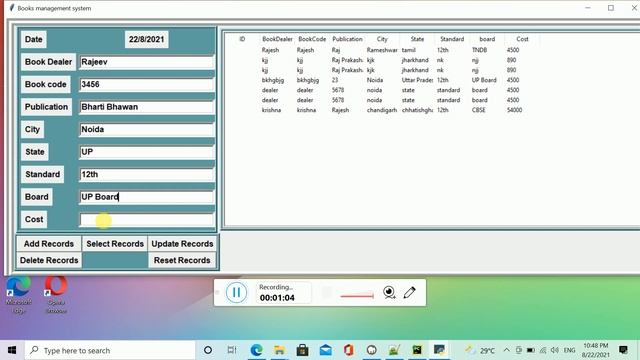Image resolution: width=640 pixels, height=360 pixels.
Task: Open the clock showing 10:48 PM
Action: pyautogui.click(x=596, y=350)
